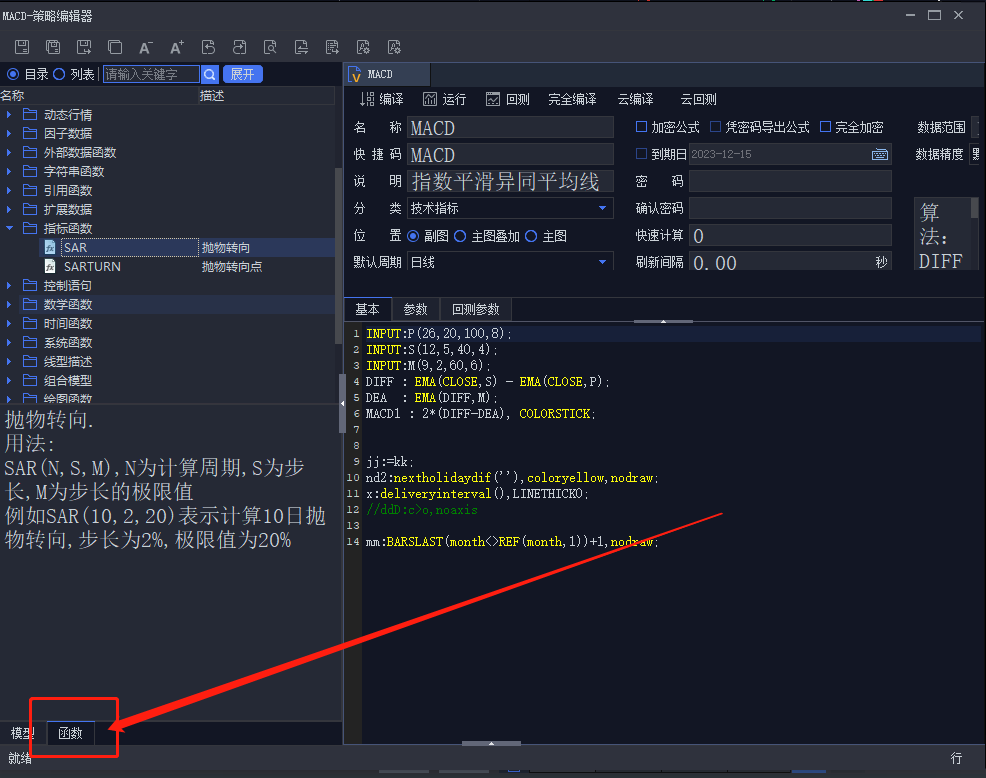Switch to the 函数 bottom tab

(70, 733)
